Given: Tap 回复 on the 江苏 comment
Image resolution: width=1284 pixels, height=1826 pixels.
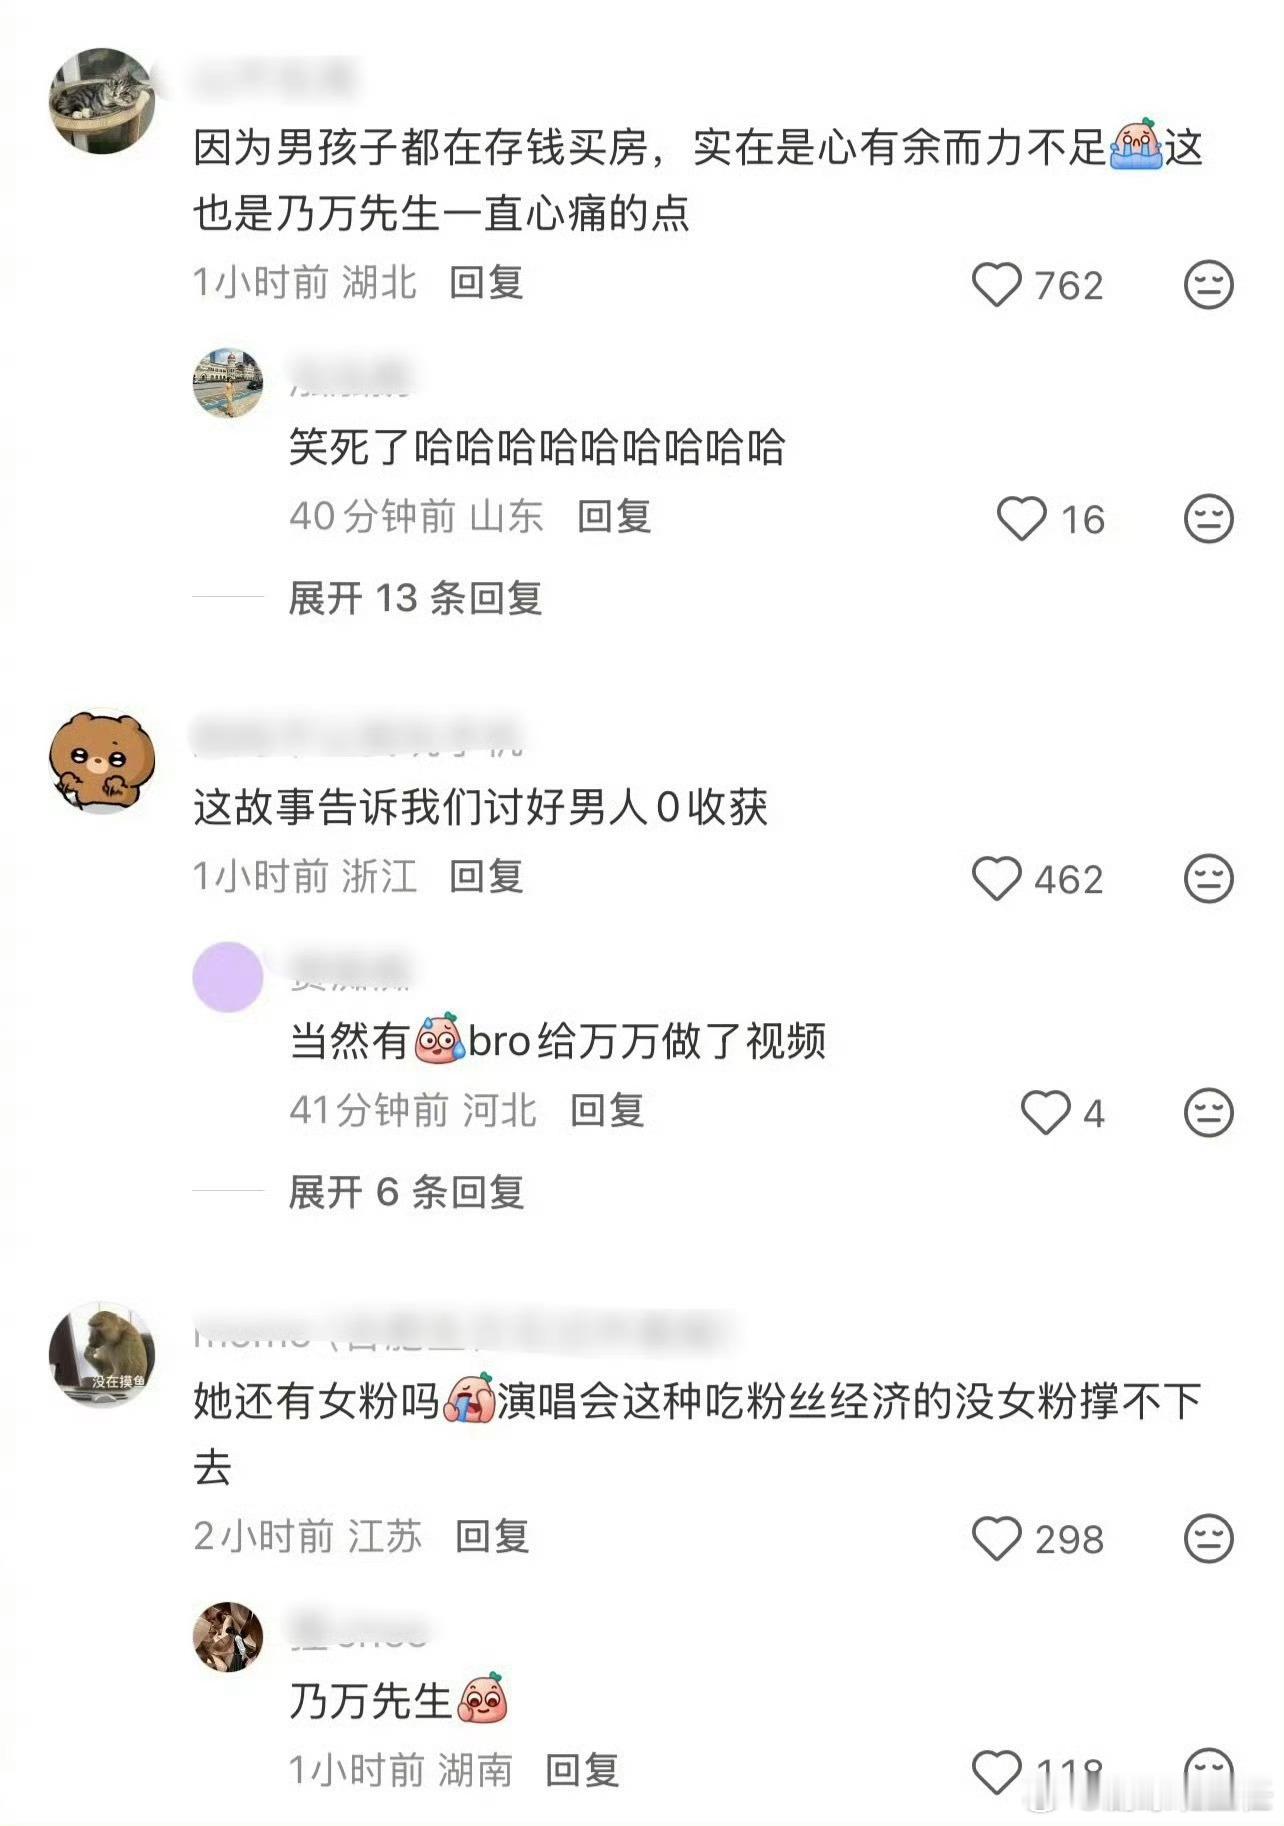Looking at the screenshot, I should 492,1537.
